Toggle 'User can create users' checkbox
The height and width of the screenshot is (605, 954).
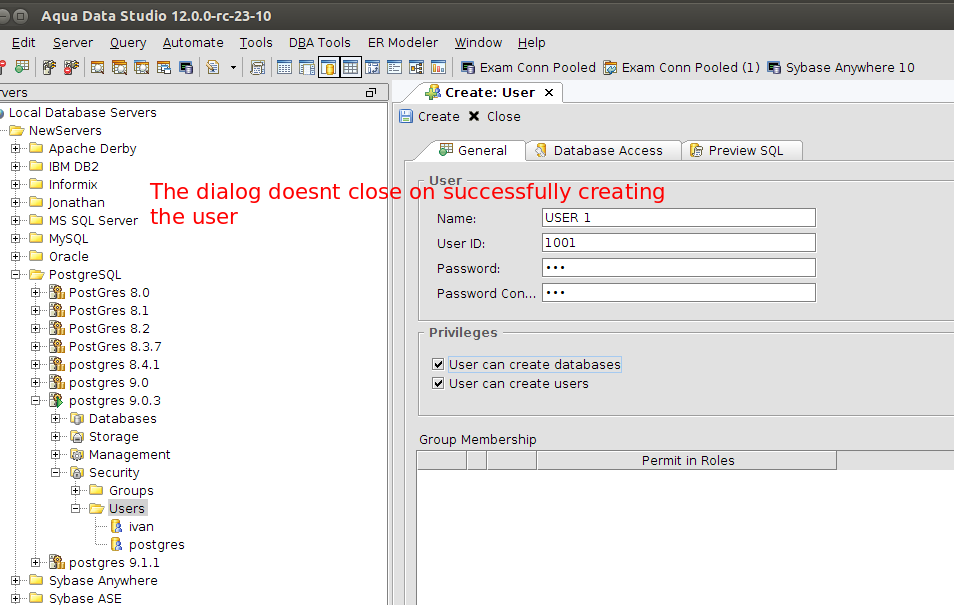click(438, 383)
